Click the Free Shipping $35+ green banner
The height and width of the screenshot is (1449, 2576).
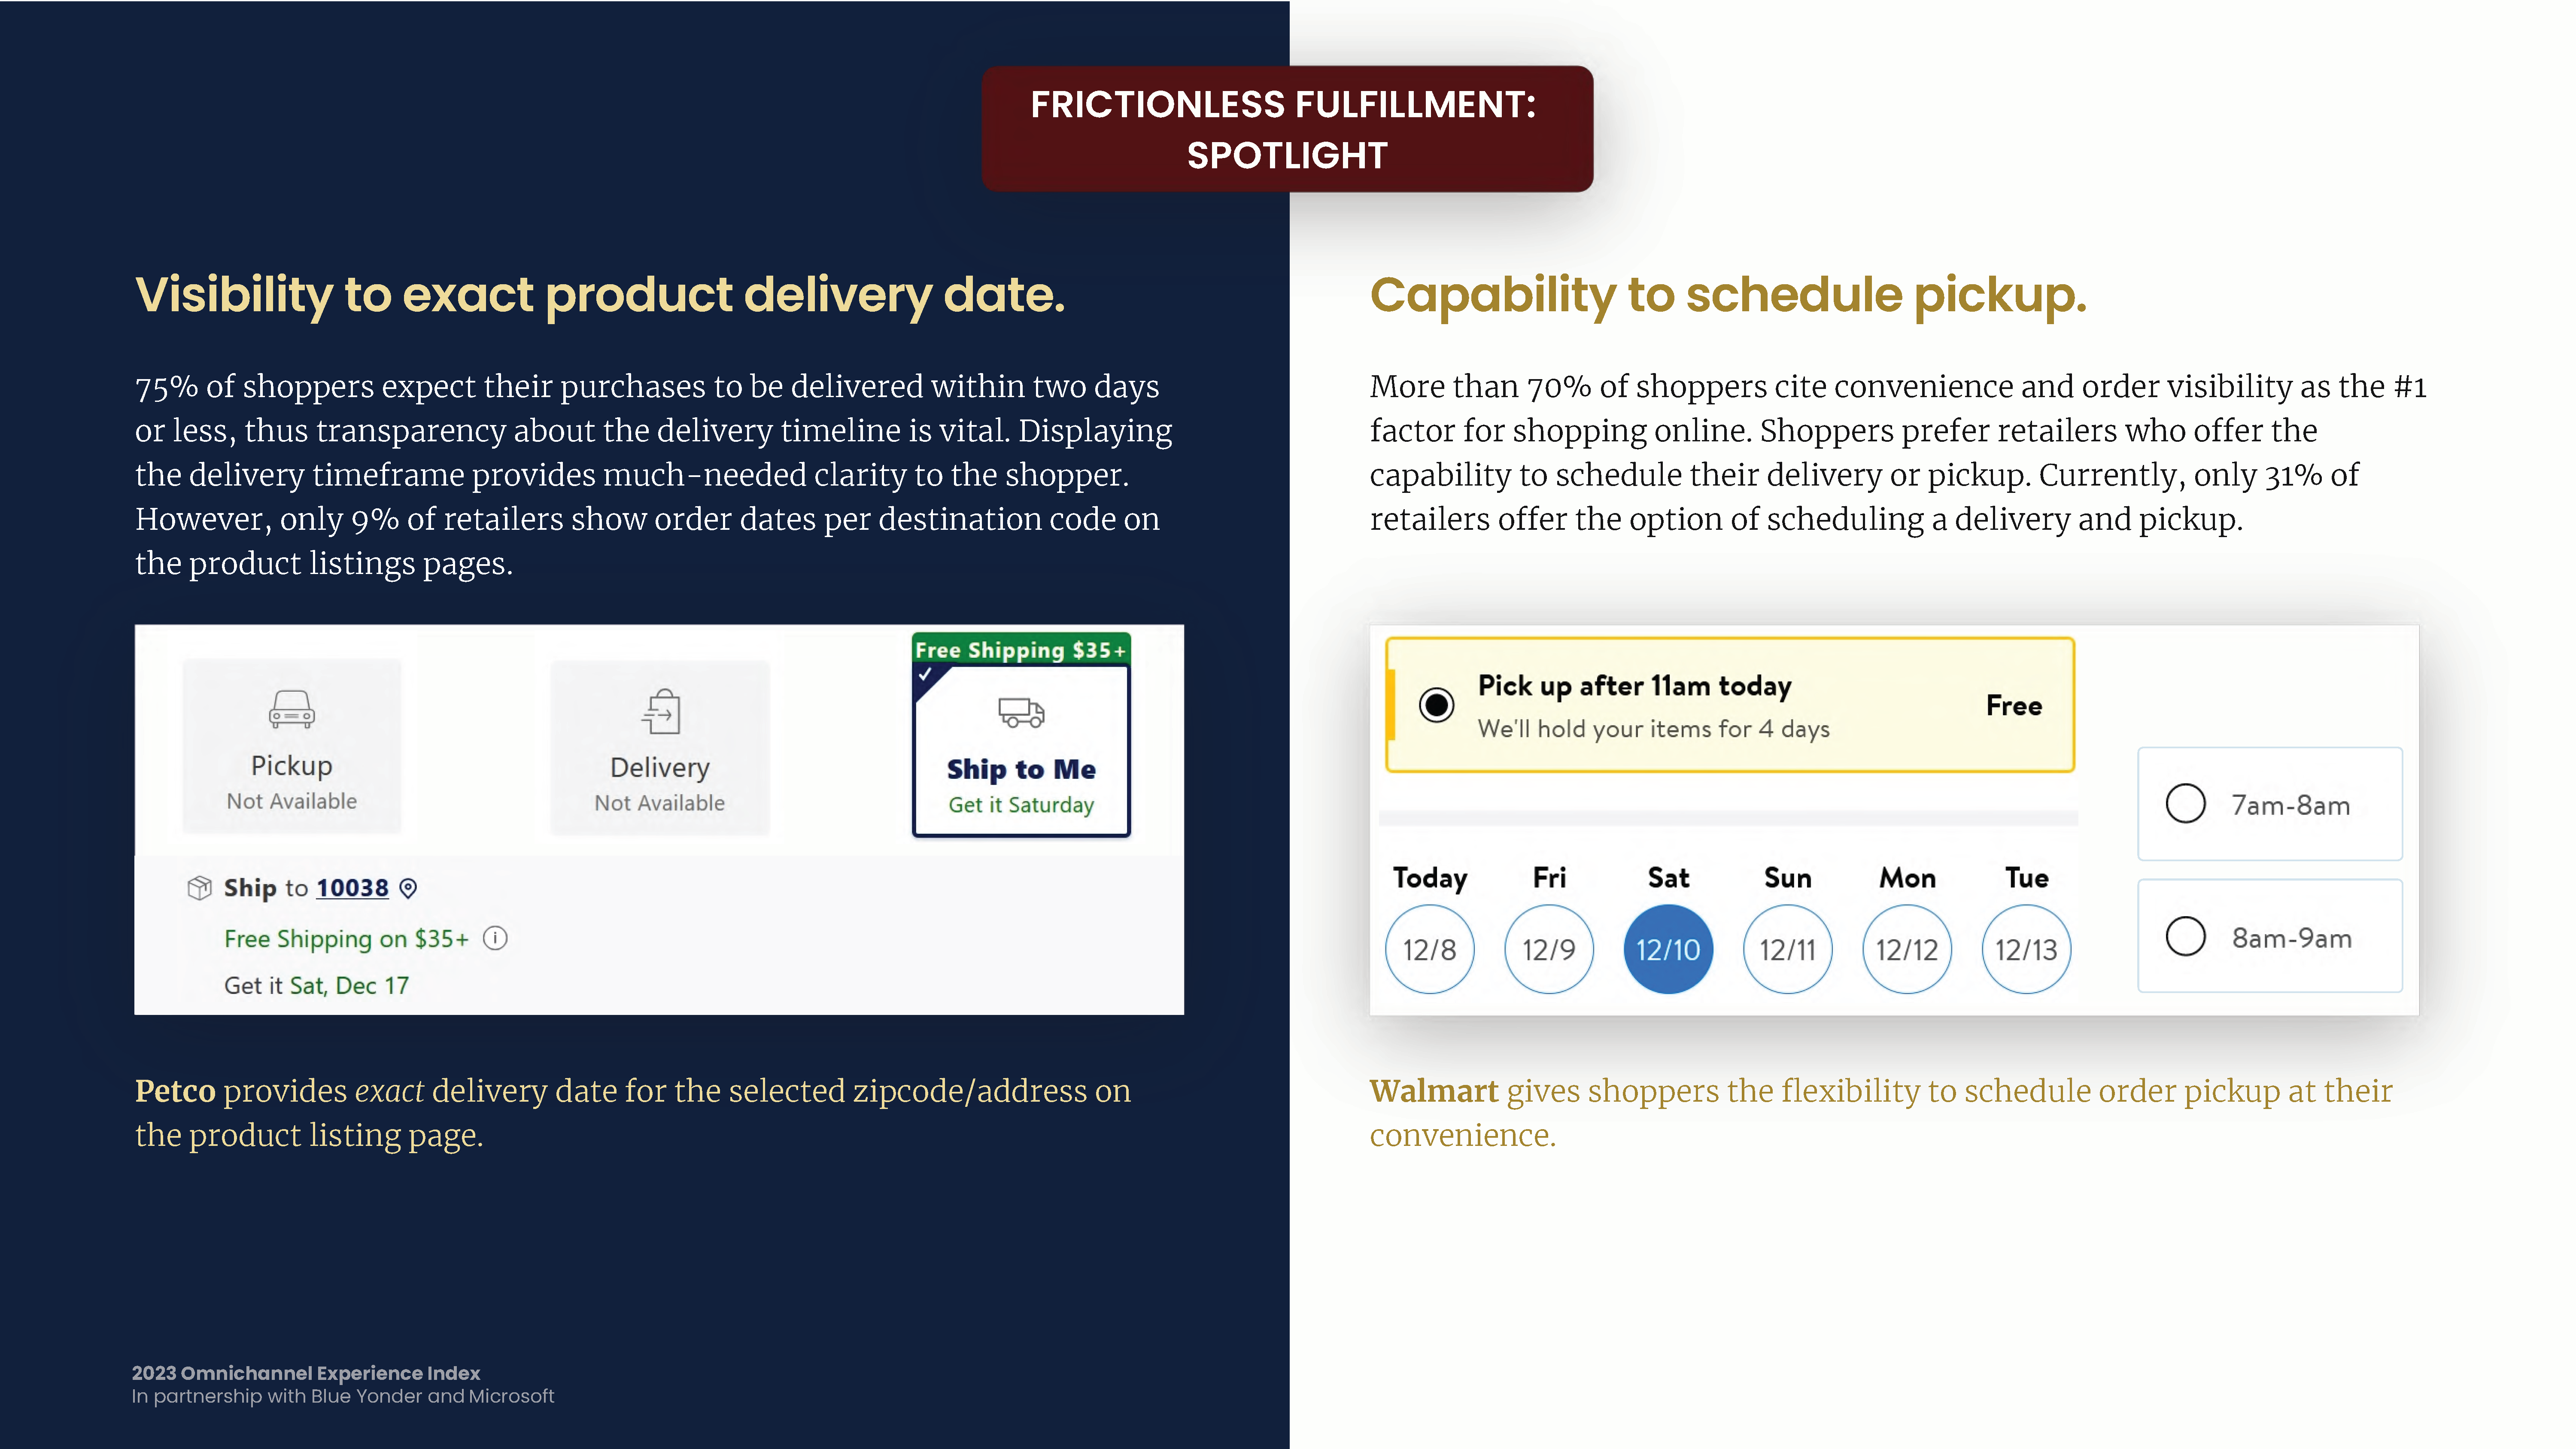pos(1021,649)
